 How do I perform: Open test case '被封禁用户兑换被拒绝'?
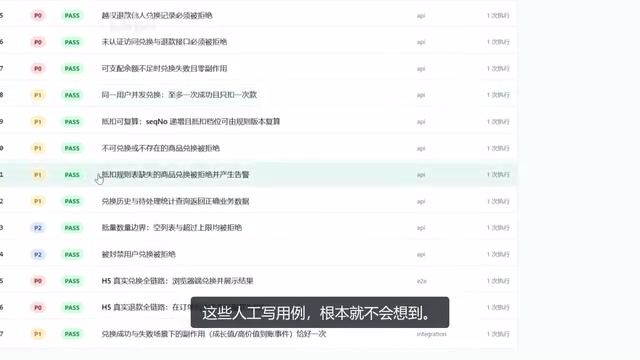point(138,254)
